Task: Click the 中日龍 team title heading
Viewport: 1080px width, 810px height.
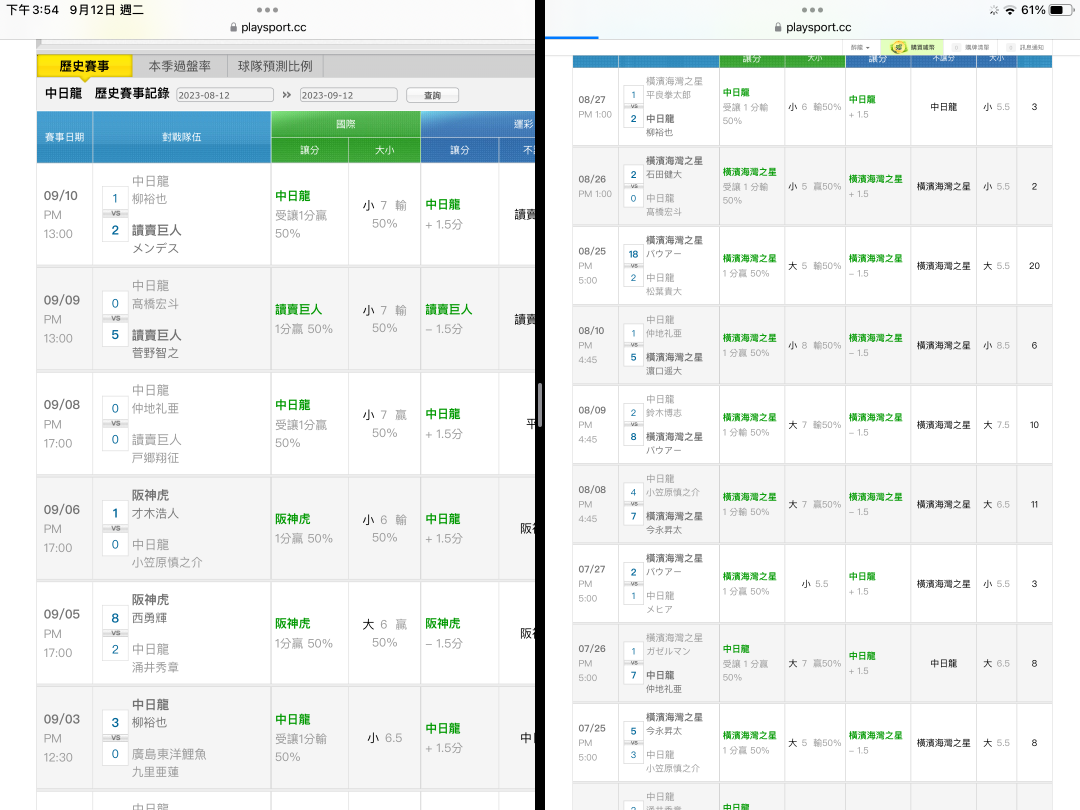Action: coord(63,94)
